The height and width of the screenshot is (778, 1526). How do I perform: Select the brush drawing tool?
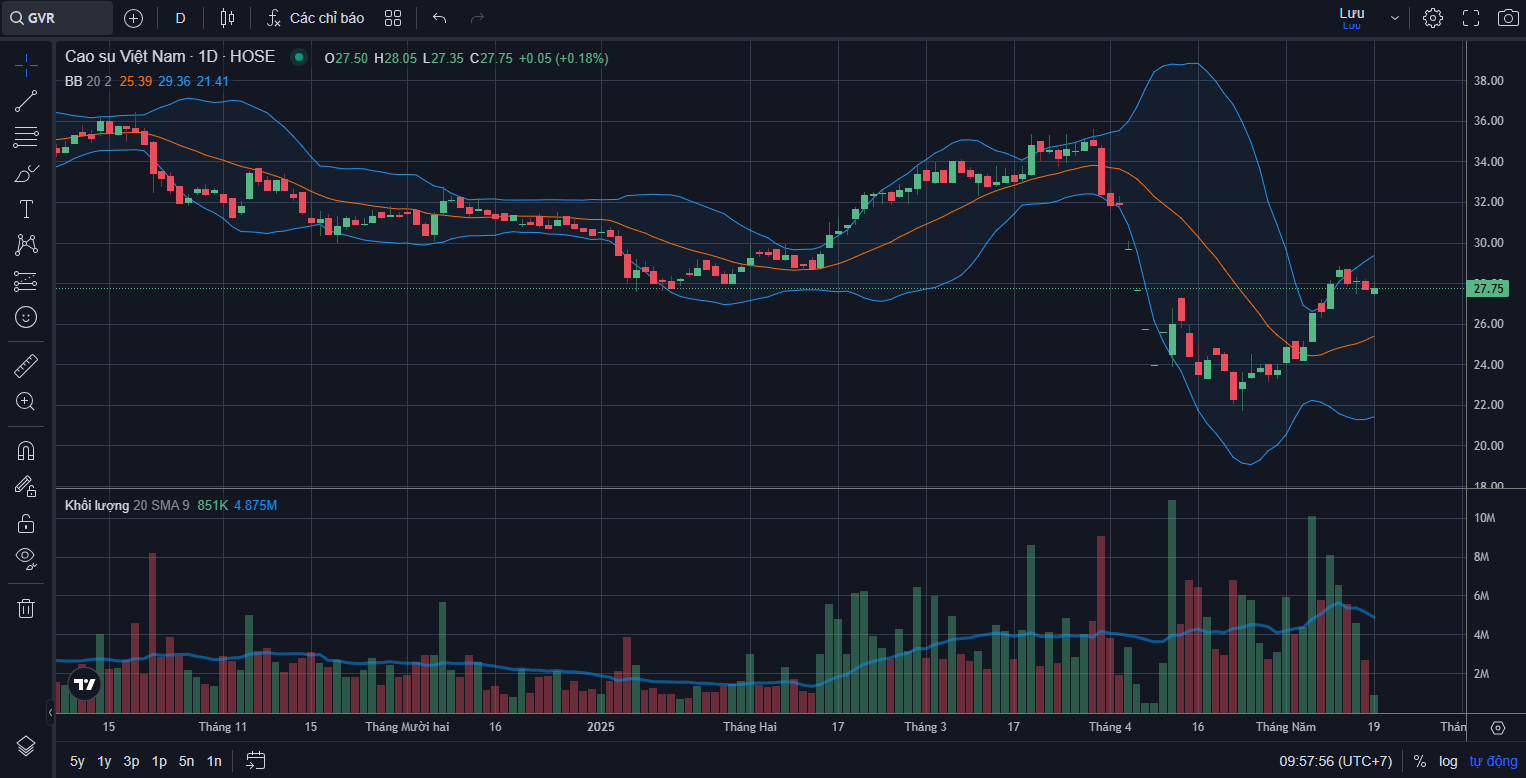(x=26, y=173)
